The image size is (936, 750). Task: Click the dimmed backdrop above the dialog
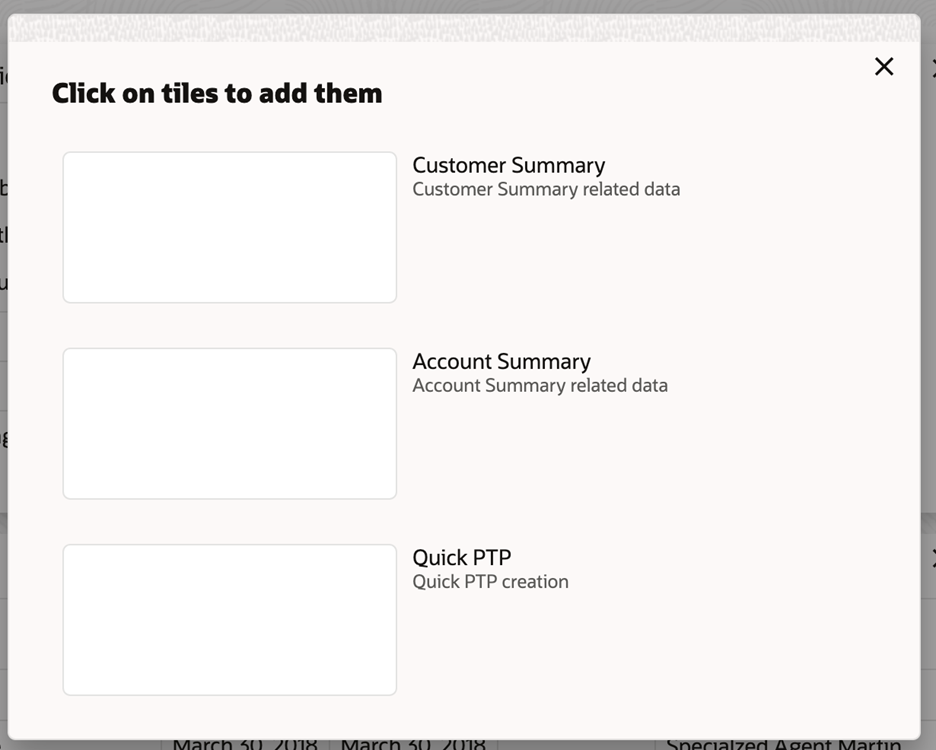pyautogui.click(x=464, y=6)
